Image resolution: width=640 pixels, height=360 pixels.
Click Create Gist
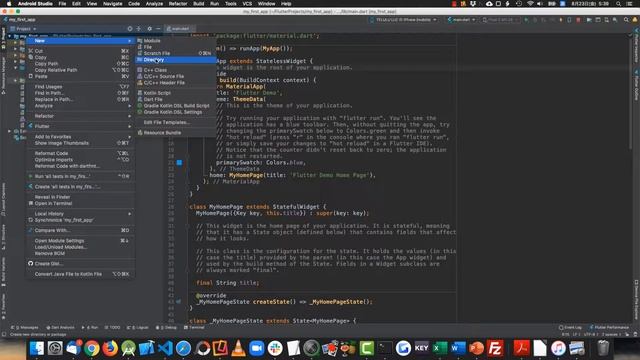click(80, 264)
